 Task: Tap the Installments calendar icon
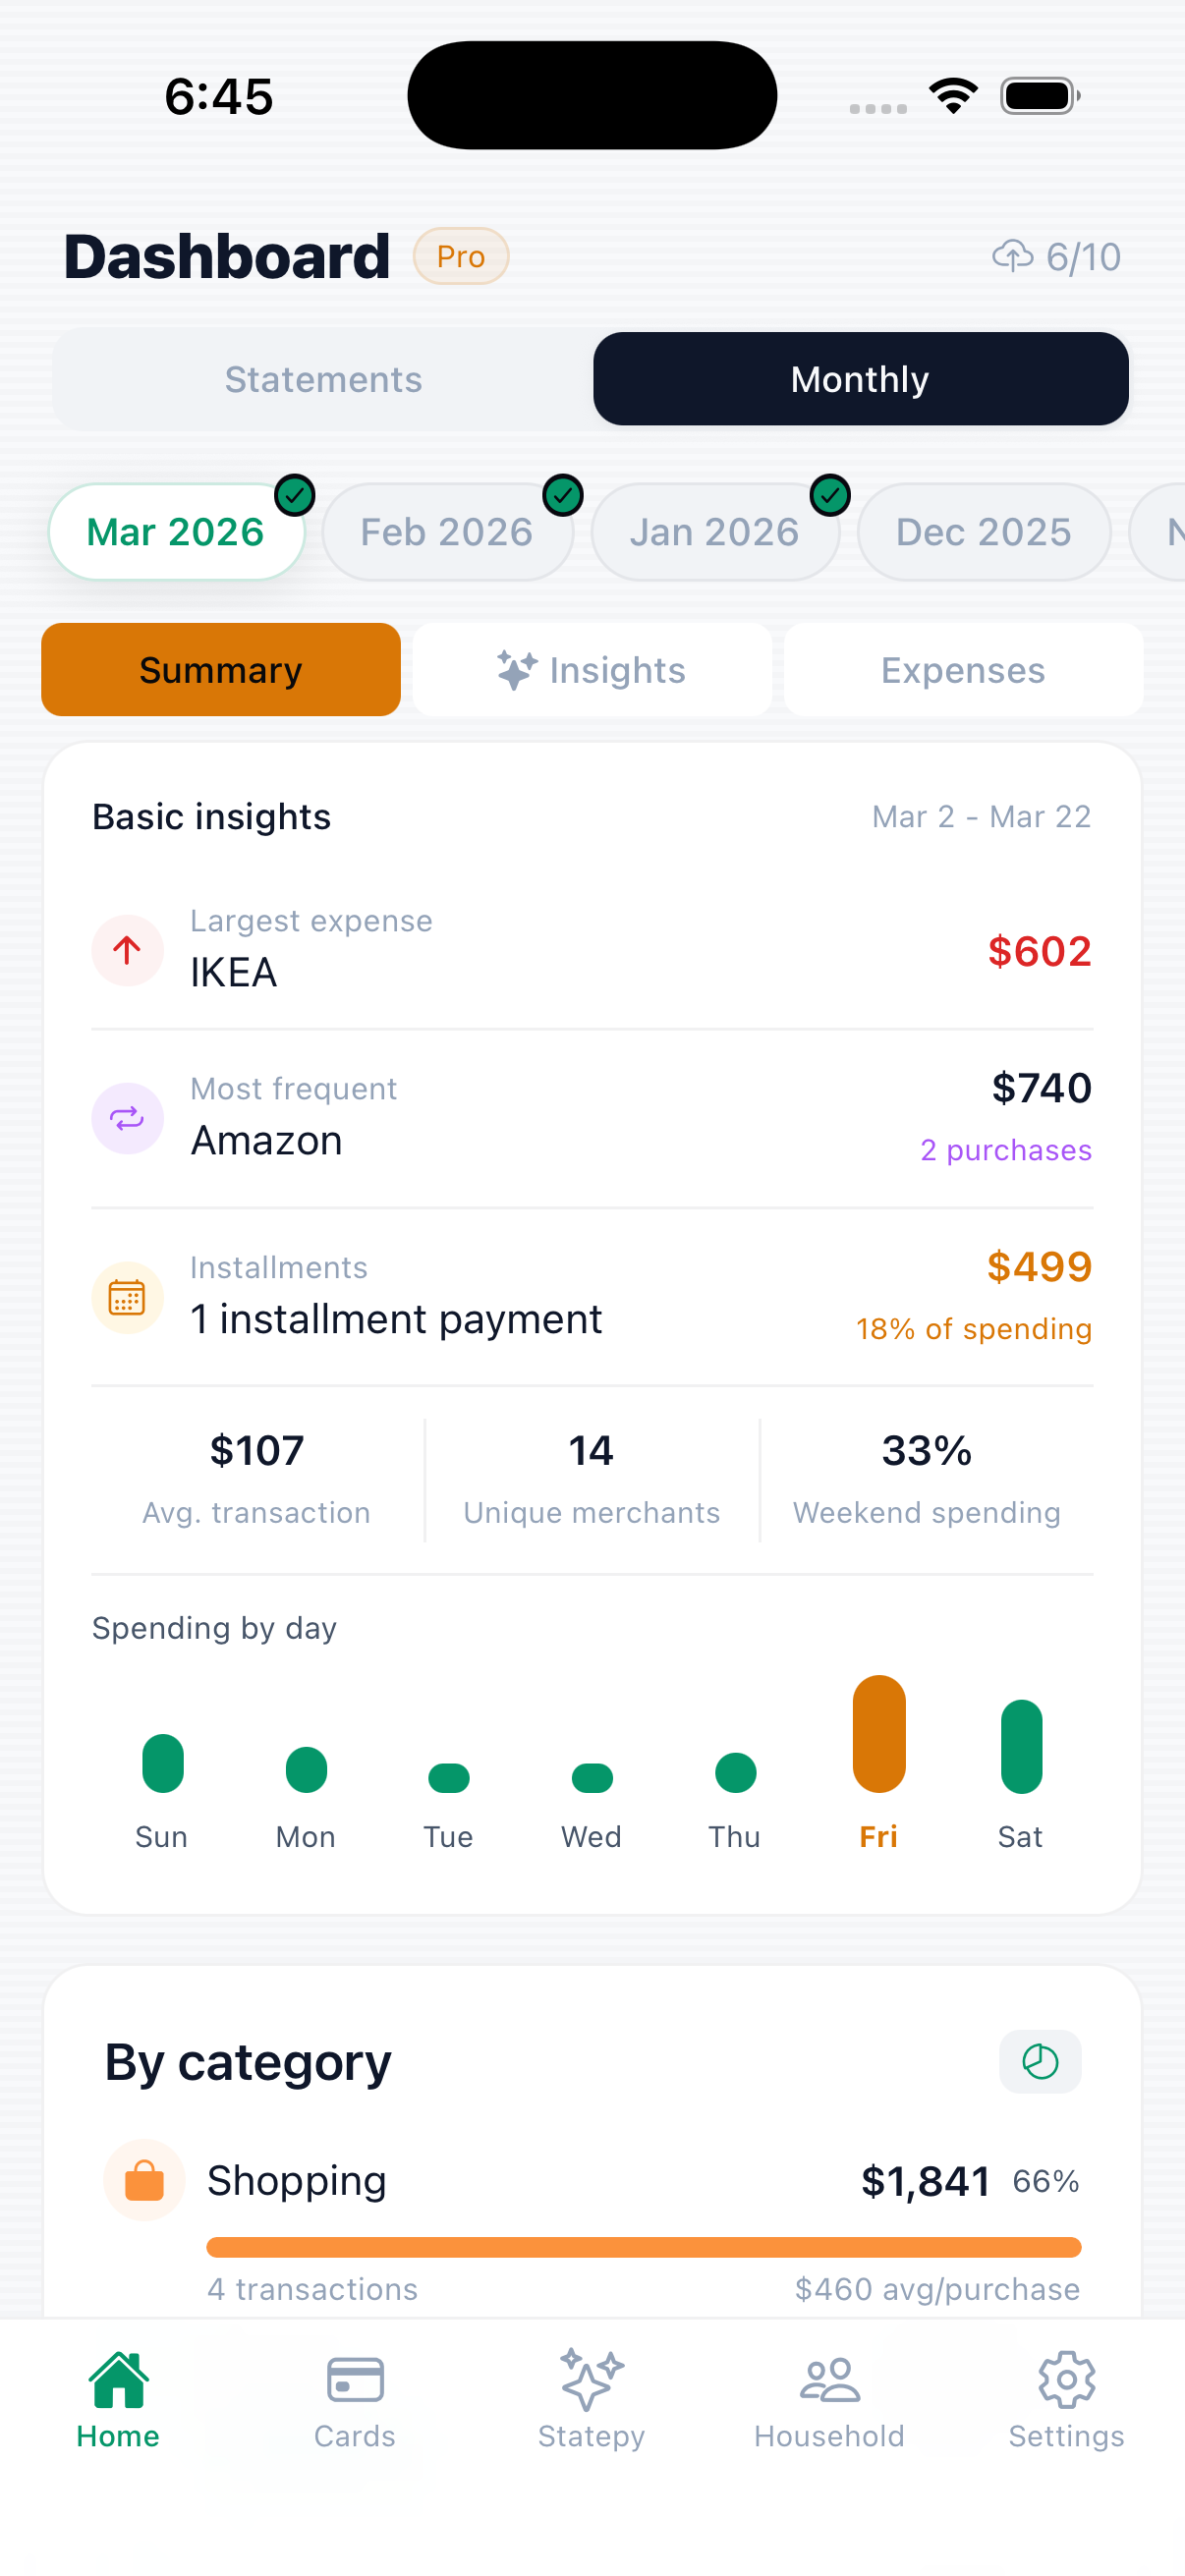coord(127,1297)
